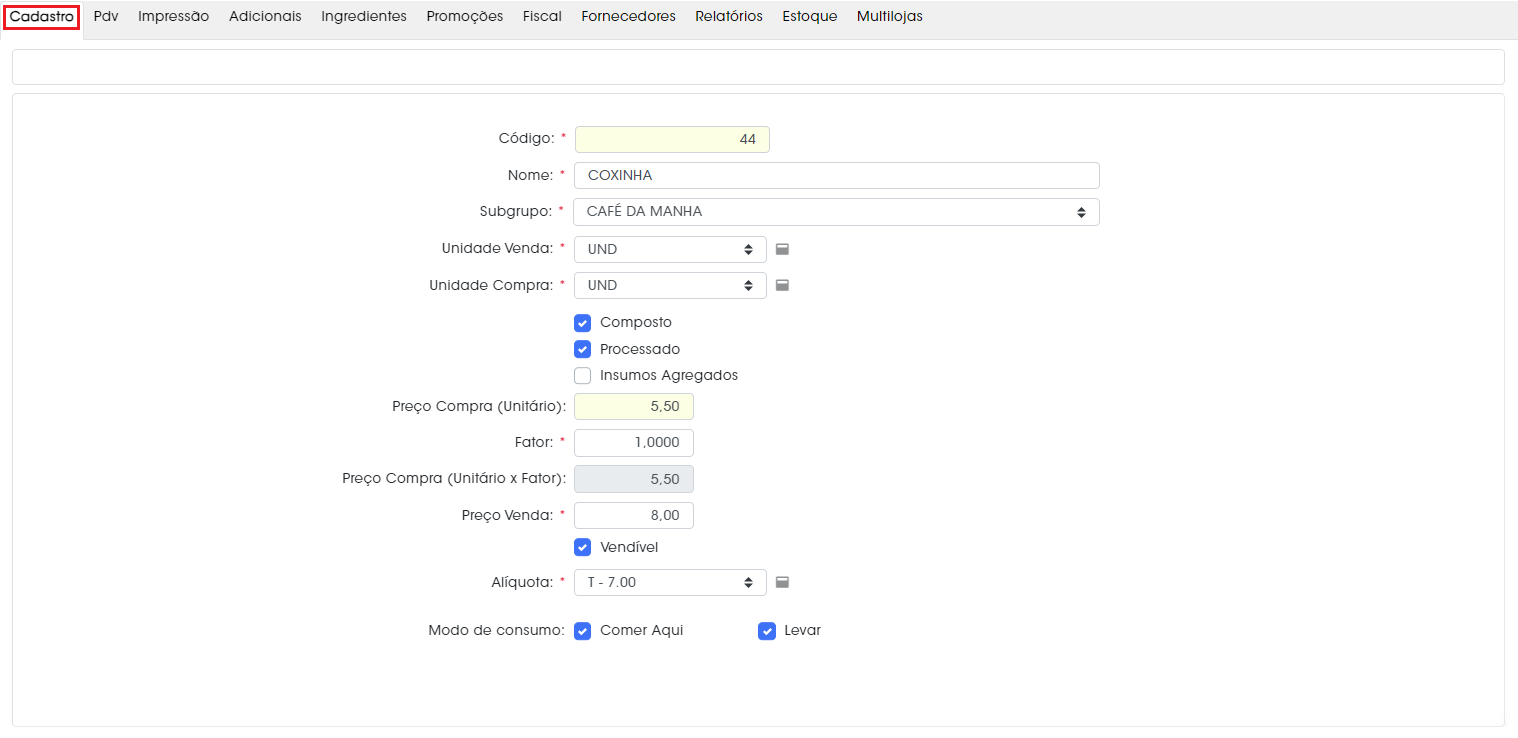Viewport: 1518px width, 738px height.
Task: Open the Impressão tab
Action: (174, 16)
